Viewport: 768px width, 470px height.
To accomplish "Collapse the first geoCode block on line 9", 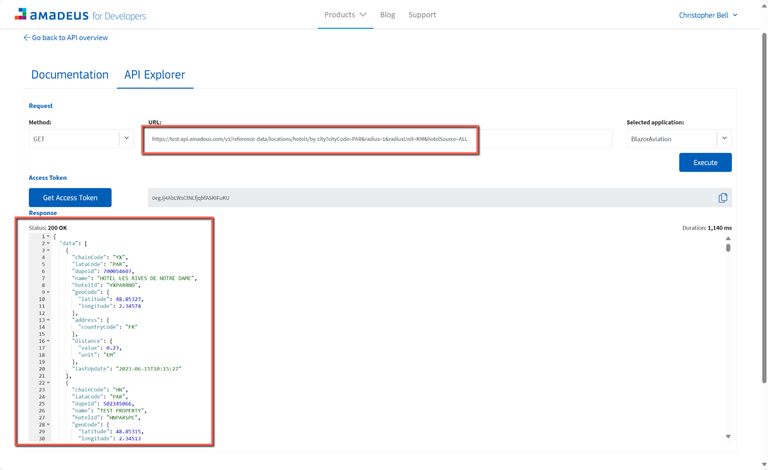I will (48, 293).
